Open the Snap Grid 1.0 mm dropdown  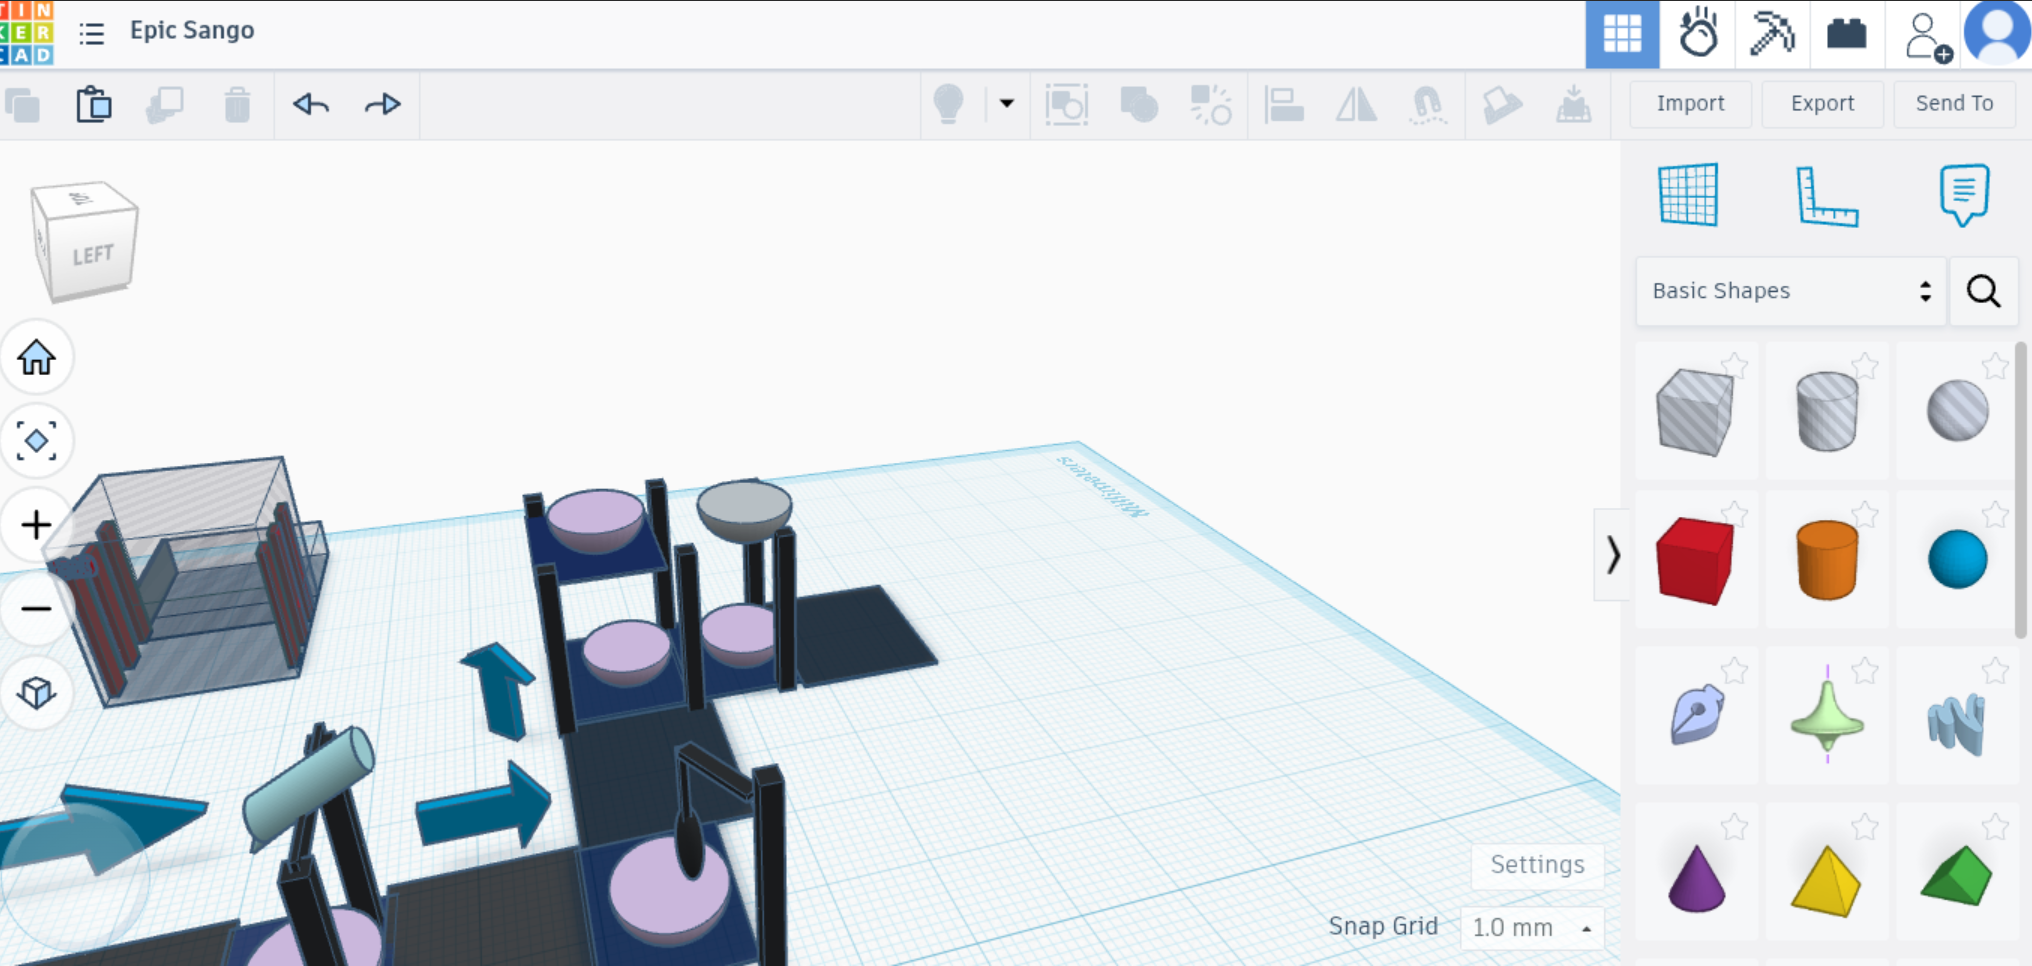[x=1531, y=928]
